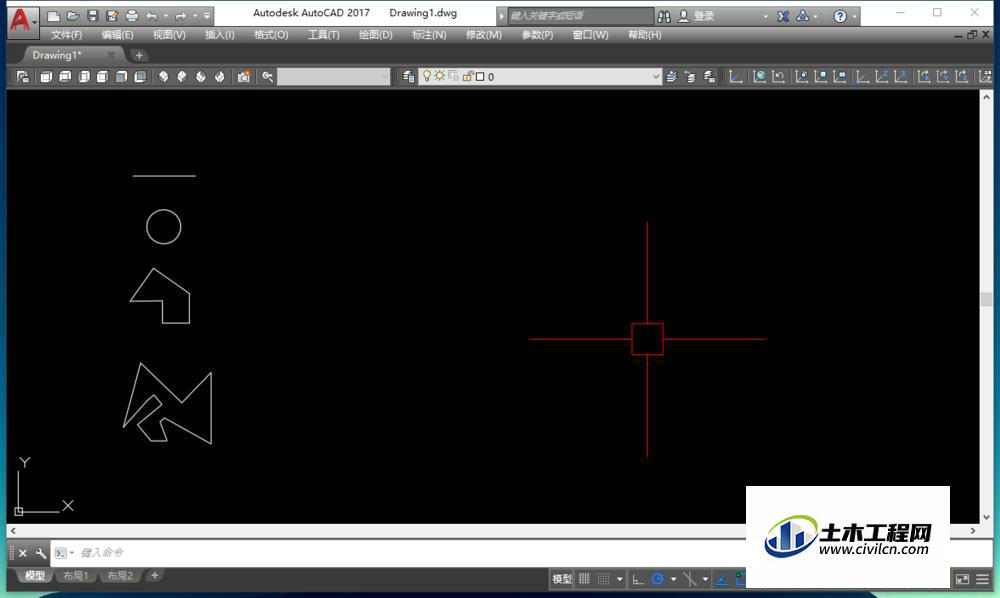Toggle the grid display in status bar
1000x598 pixels.
584,579
